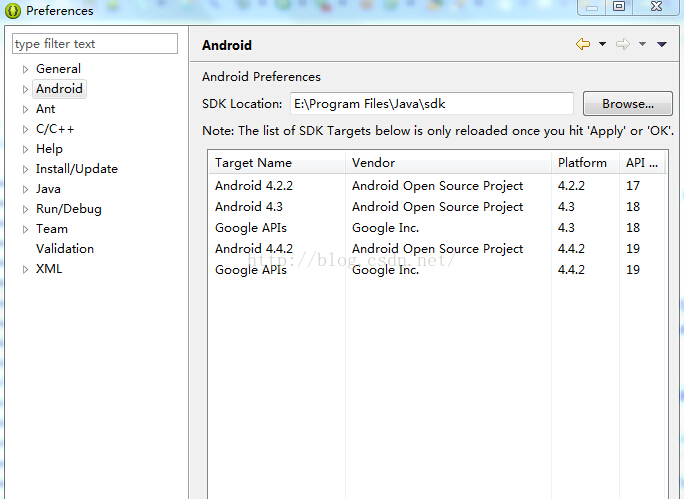Expand the Java tree node
The height and width of the screenshot is (499, 684).
click(25, 189)
